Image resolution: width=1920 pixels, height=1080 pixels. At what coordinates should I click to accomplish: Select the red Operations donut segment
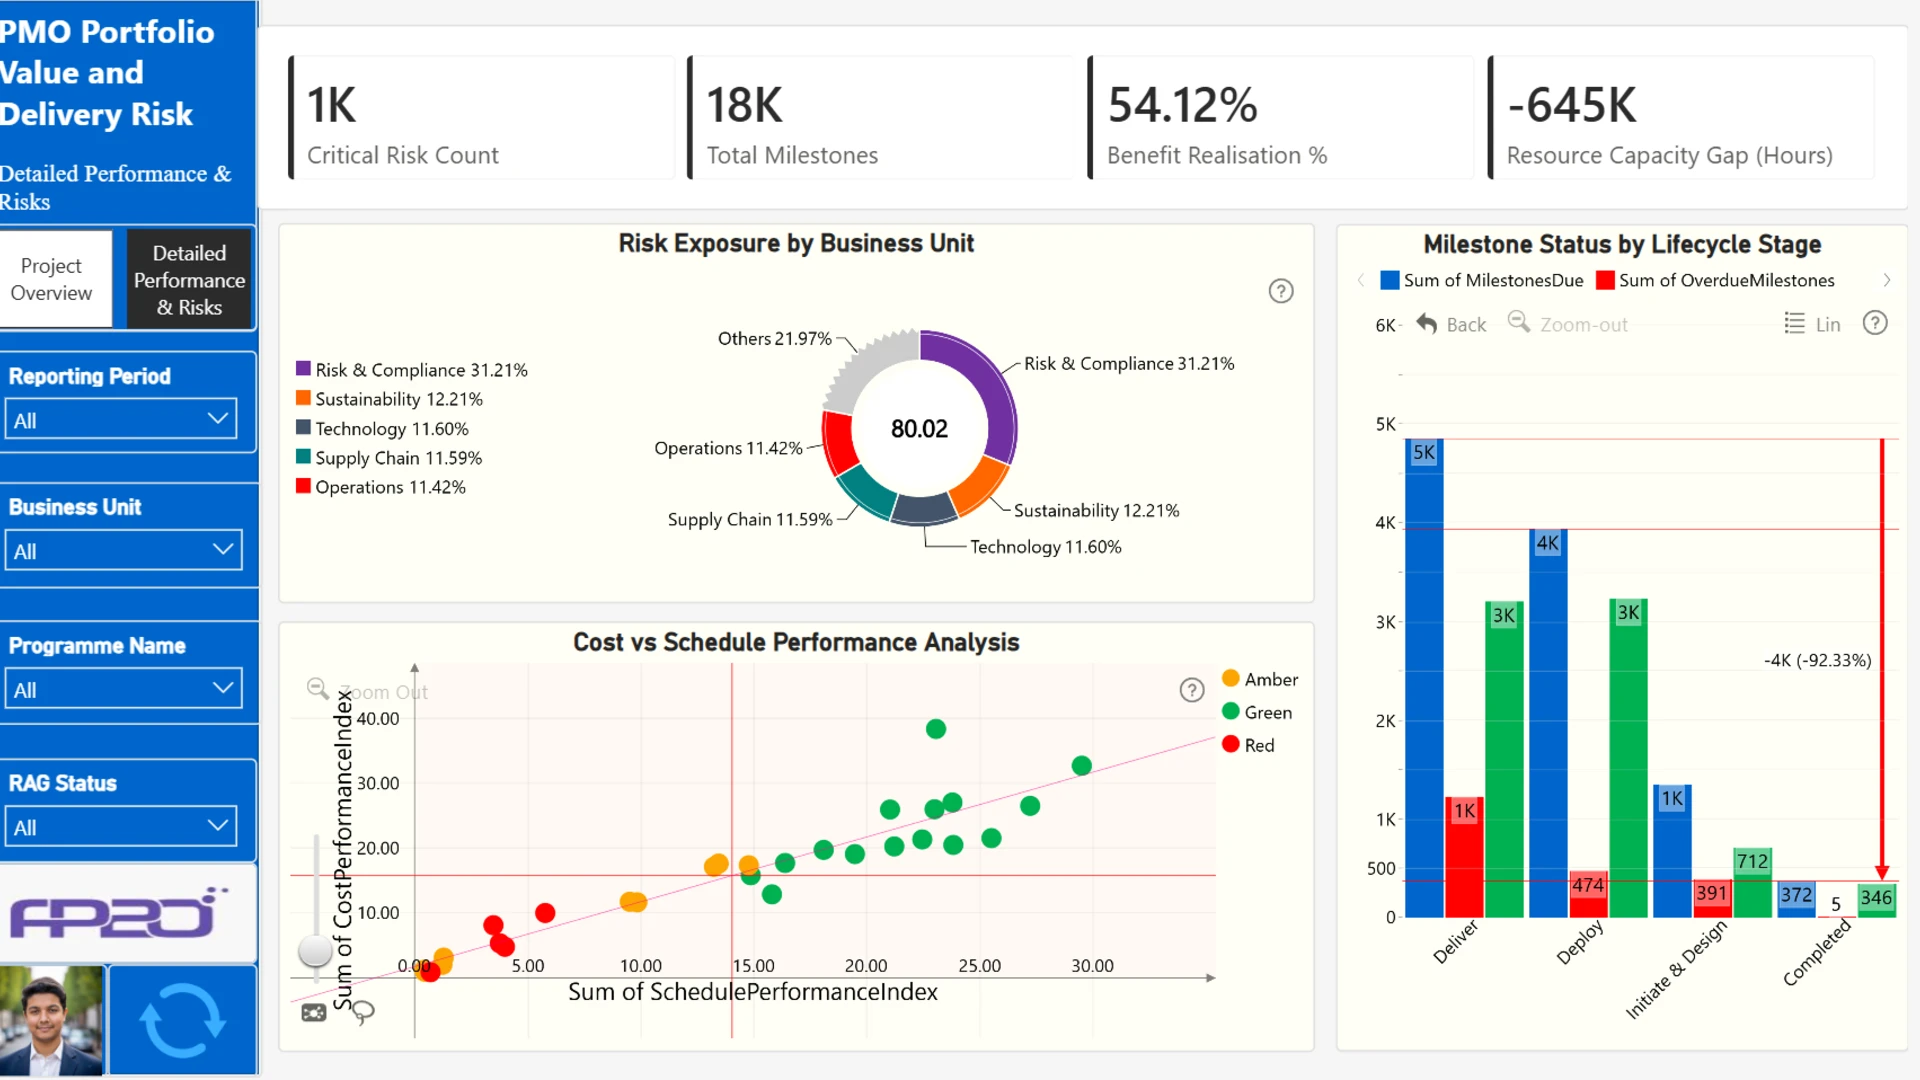(x=839, y=441)
